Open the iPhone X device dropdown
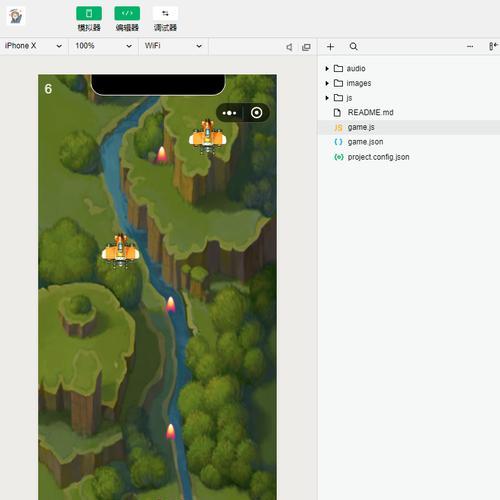Screen dimensions: 500x500 click(34, 46)
